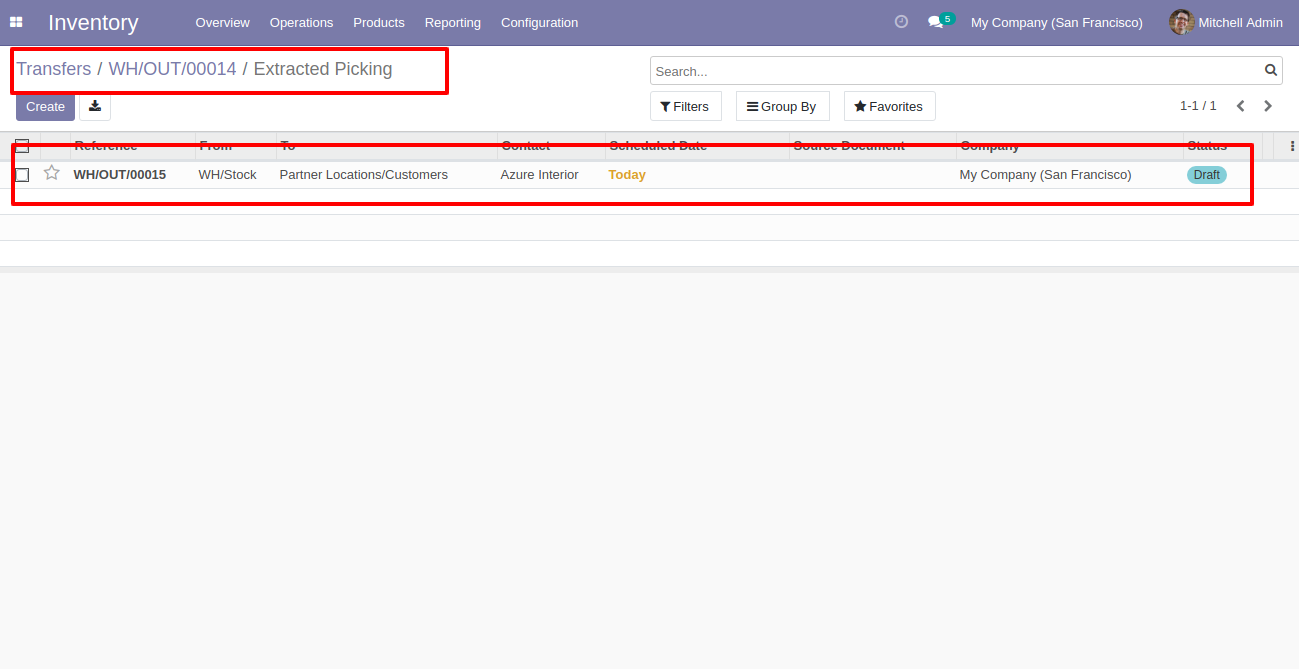
Task: Star the WH/OUT/00015 row as favorite
Action: coord(52,174)
